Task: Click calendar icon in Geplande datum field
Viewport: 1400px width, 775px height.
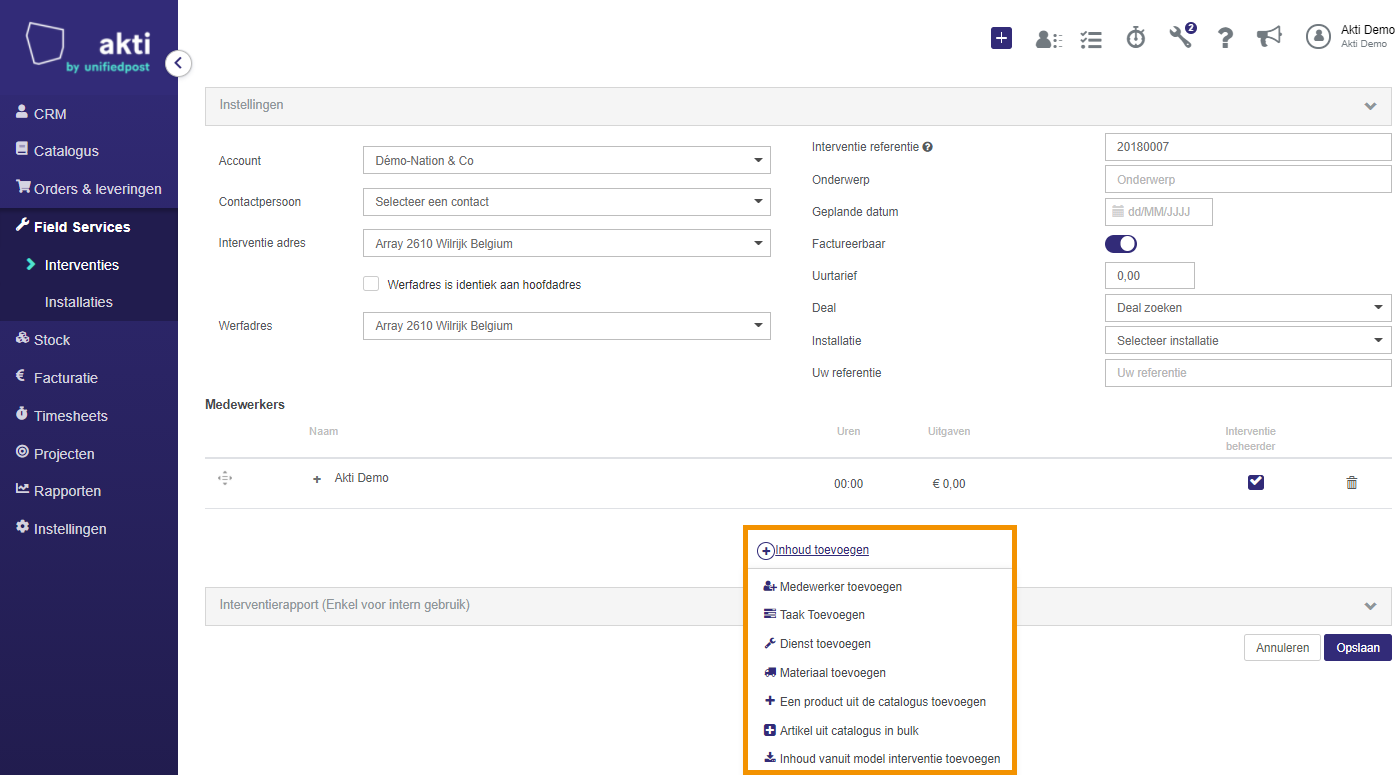Action: (x=1119, y=212)
